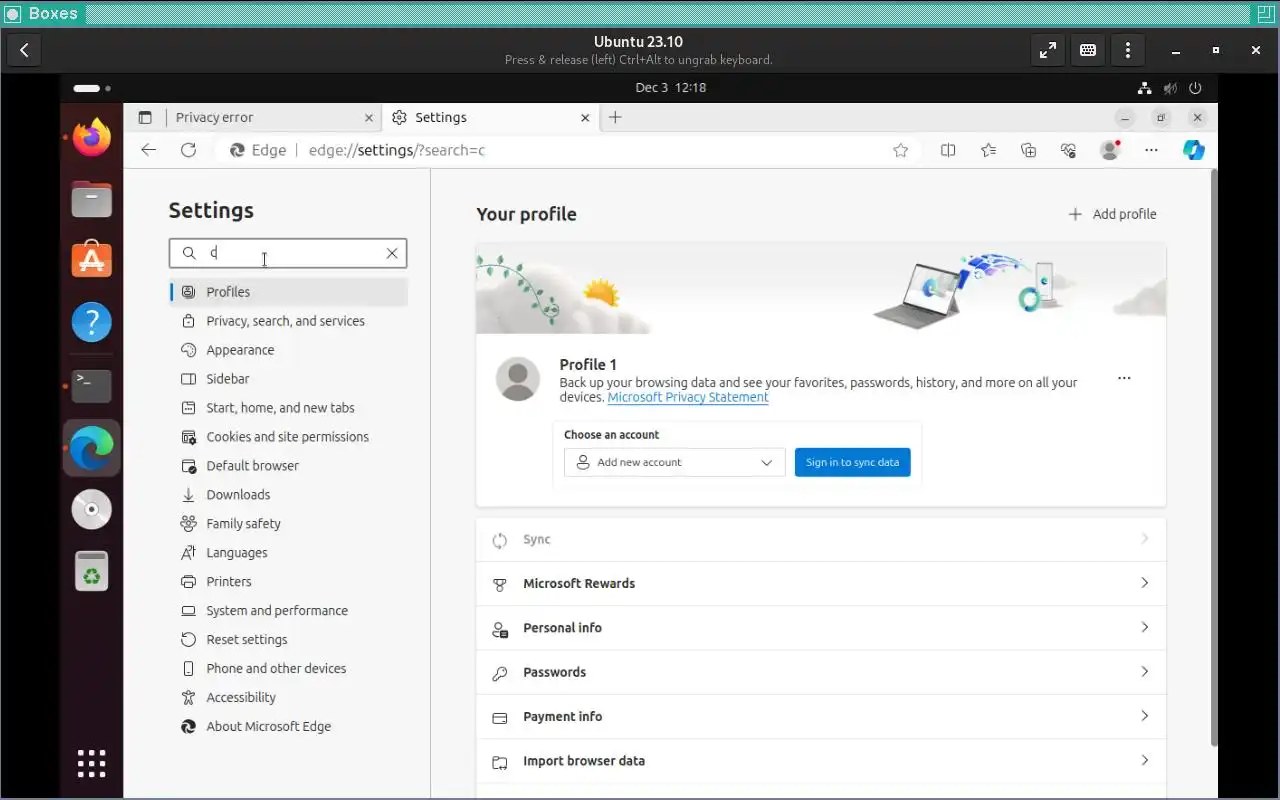This screenshot has width=1280, height=800.
Task: Open Cookies and site permissions
Action: (288, 437)
